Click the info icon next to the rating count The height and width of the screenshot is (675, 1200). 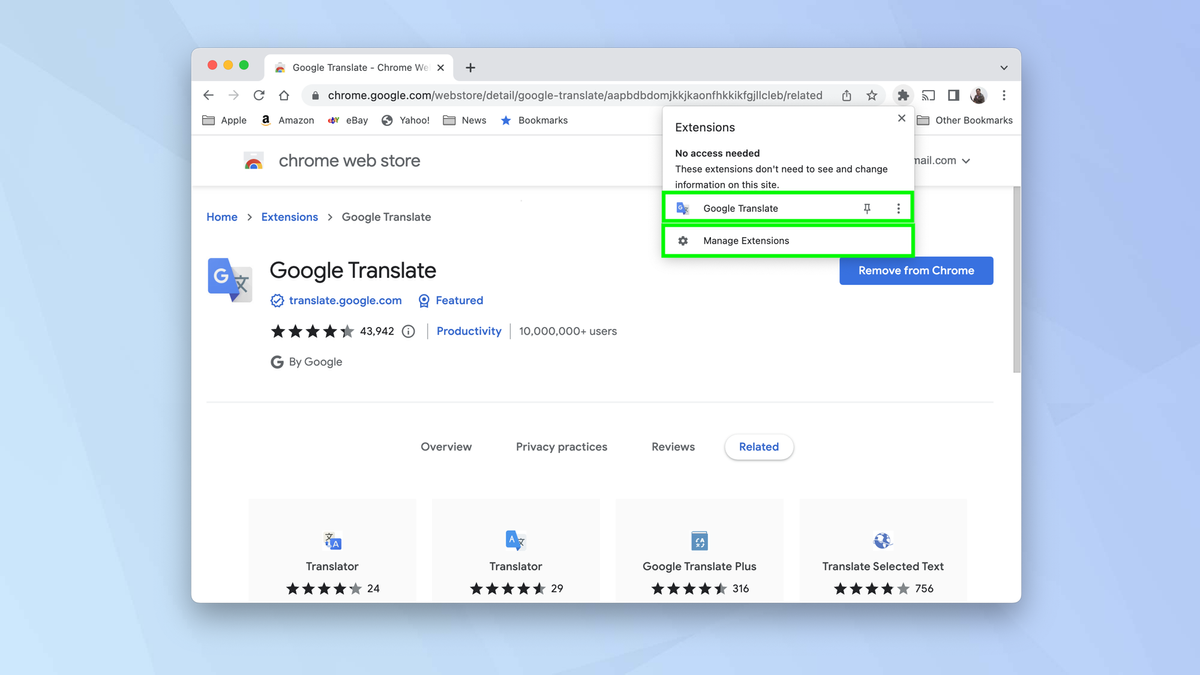[x=408, y=331]
